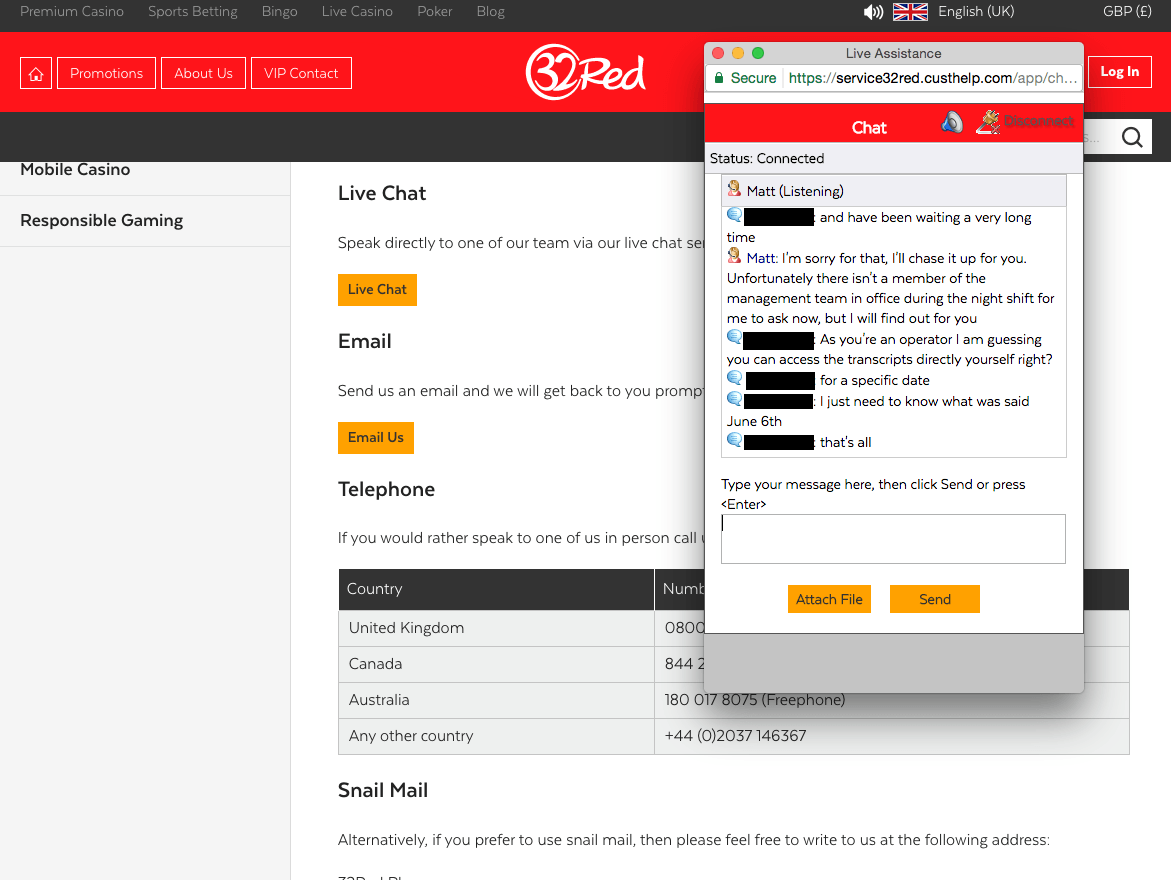The height and width of the screenshot is (880, 1171).
Task: Click 'Status: Connected' text
Action: pyautogui.click(x=767, y=158)
